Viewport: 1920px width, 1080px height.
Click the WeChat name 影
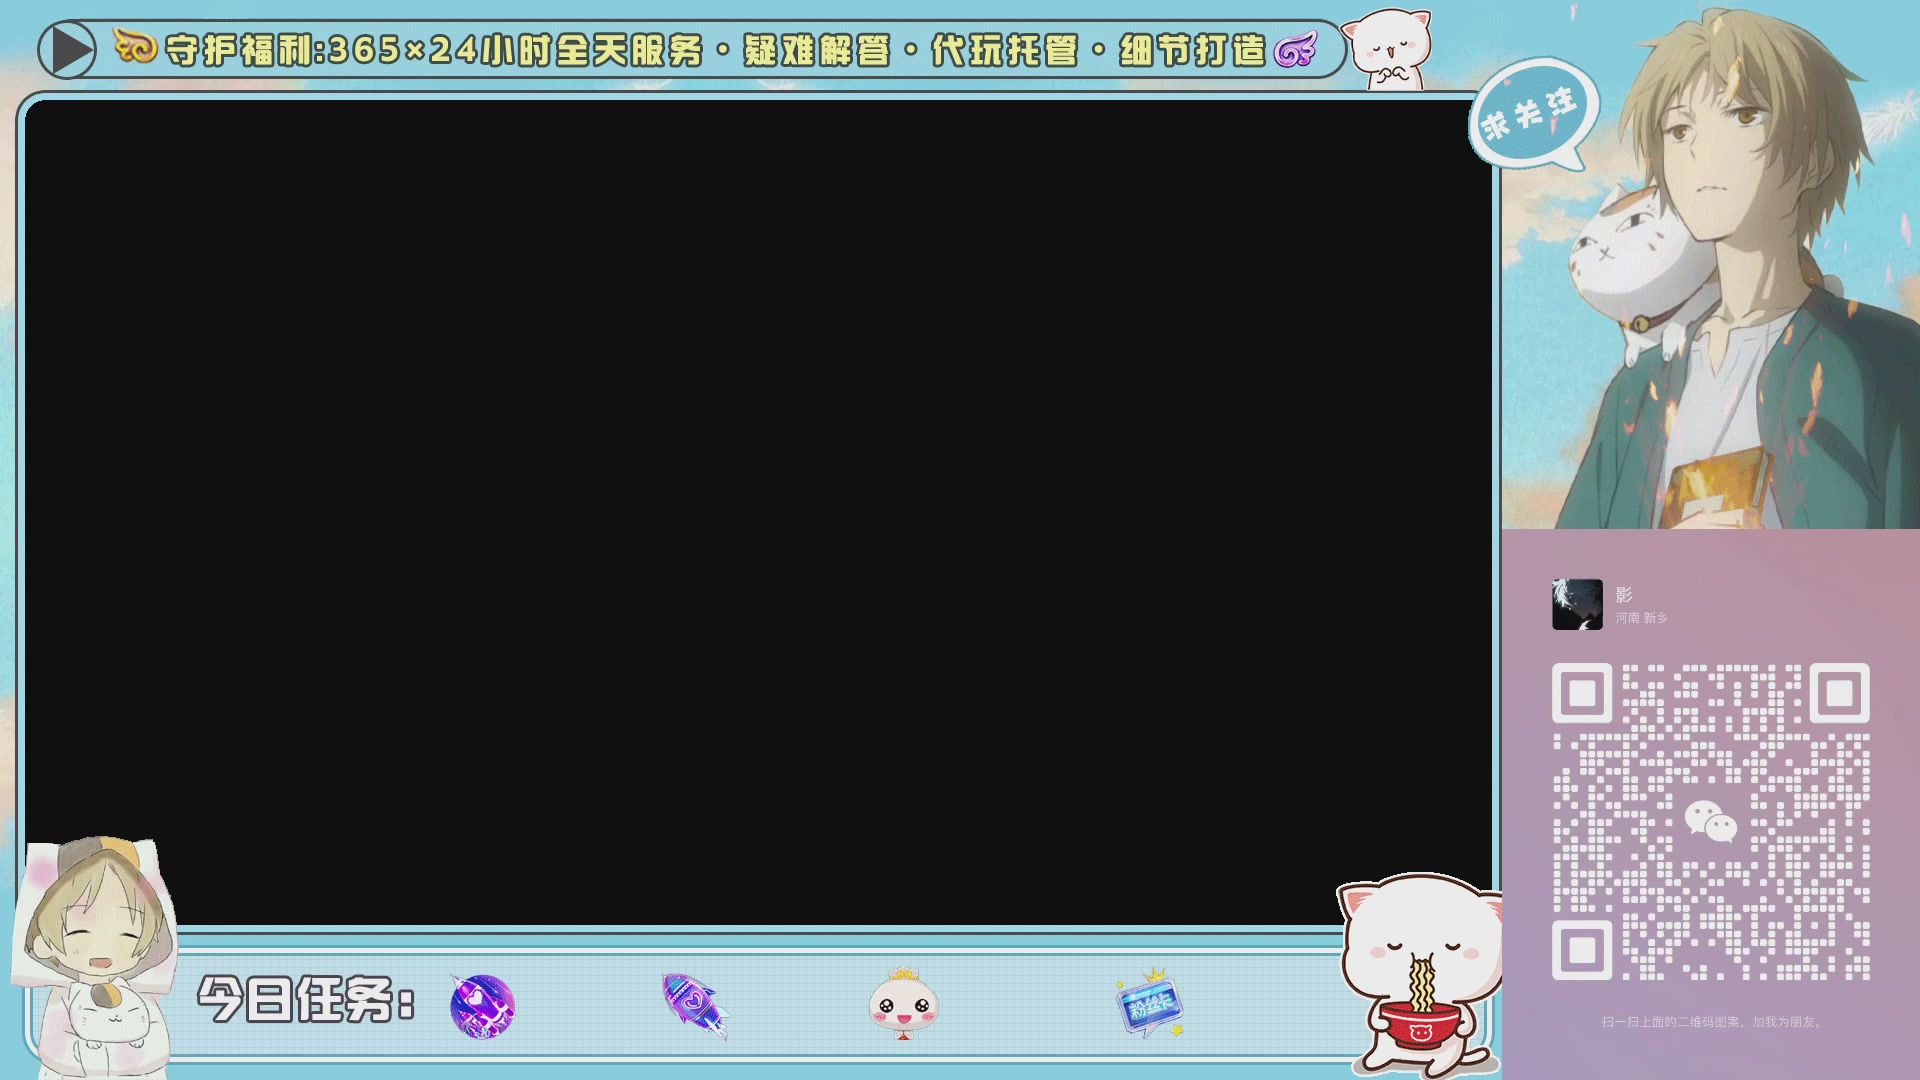pyautogui.click(x=1623, y=595)
